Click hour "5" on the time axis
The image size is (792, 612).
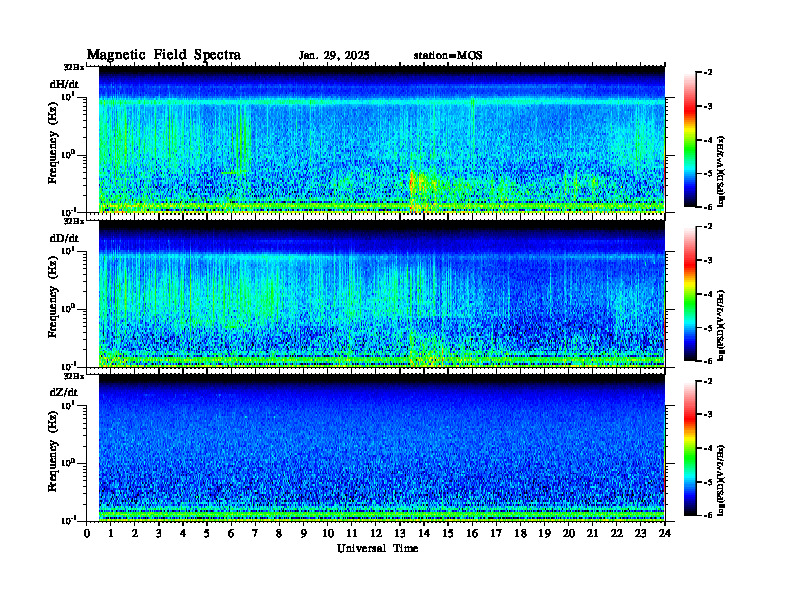[207, 534]
